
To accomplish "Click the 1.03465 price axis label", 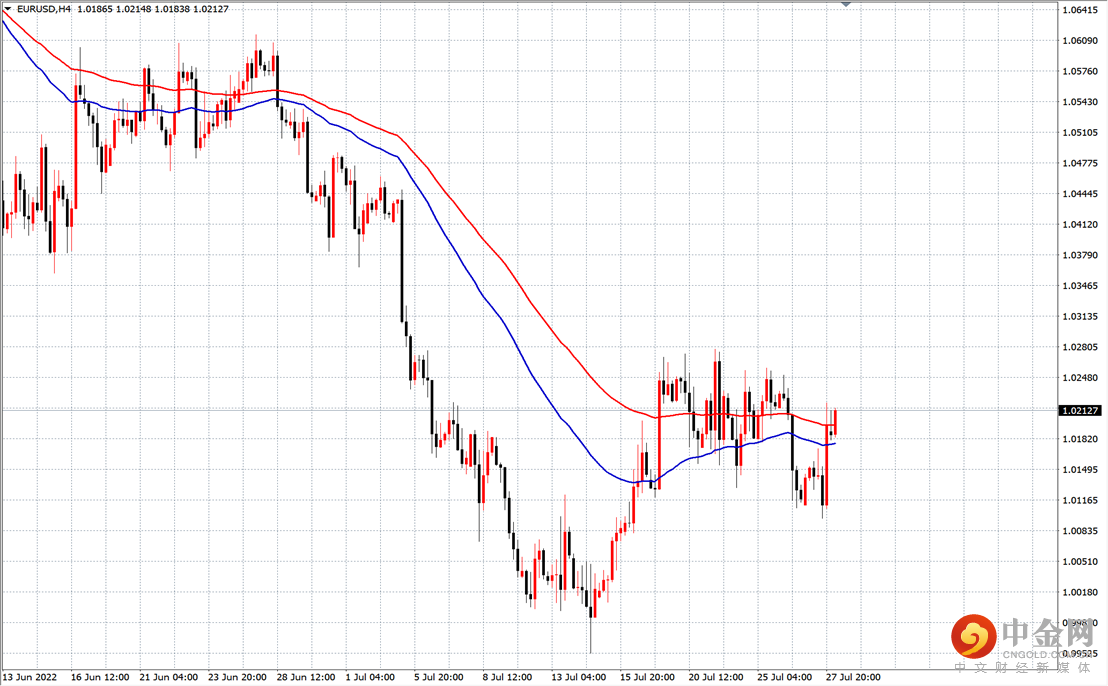I will point(1080,286).
